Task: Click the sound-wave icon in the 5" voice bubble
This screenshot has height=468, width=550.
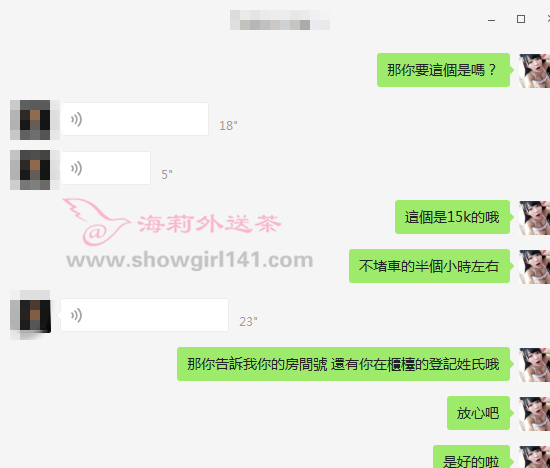Action: coord(76,168)
